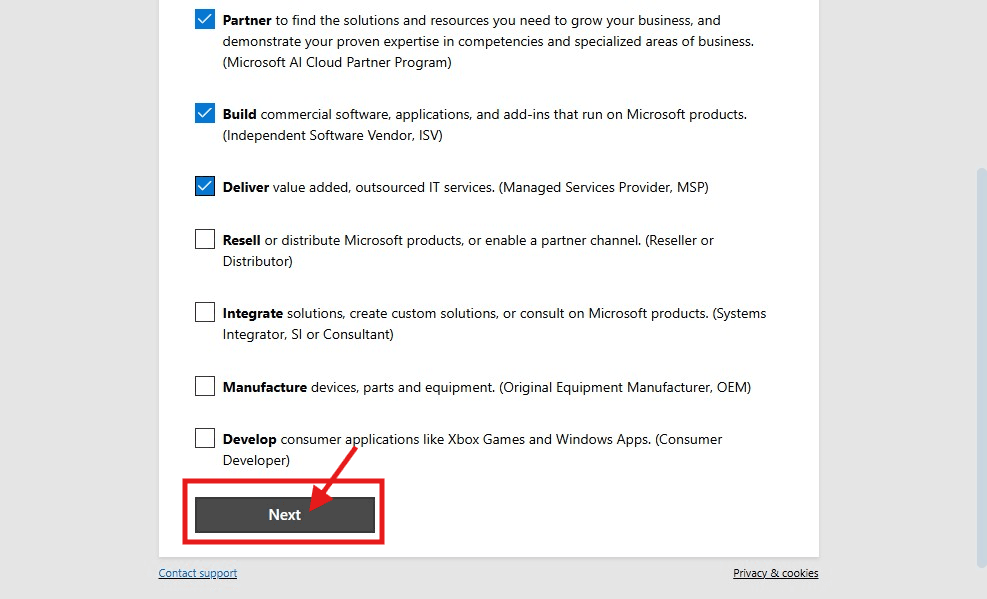This screenshot has width=987, height=599.
Task: Click the Microsoft AI Cloud Partner Program text
Action: pos(337,62)
